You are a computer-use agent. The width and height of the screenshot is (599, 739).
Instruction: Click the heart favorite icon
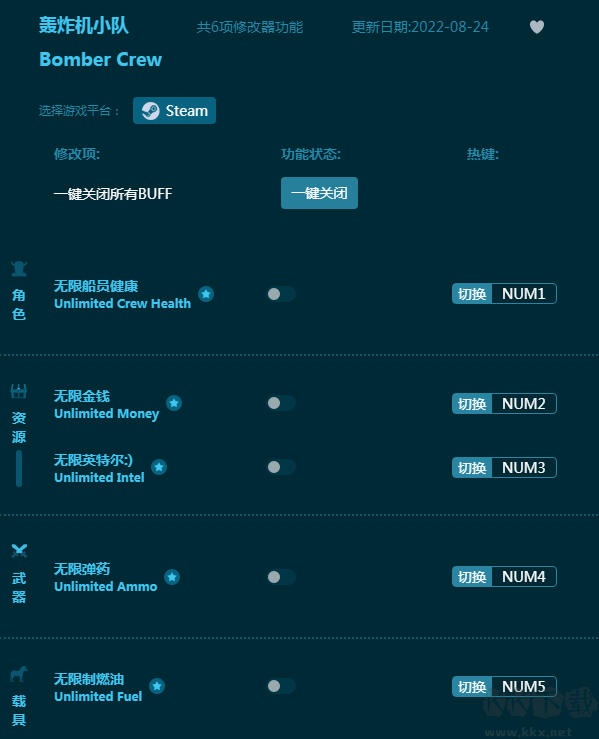point(537,27)
